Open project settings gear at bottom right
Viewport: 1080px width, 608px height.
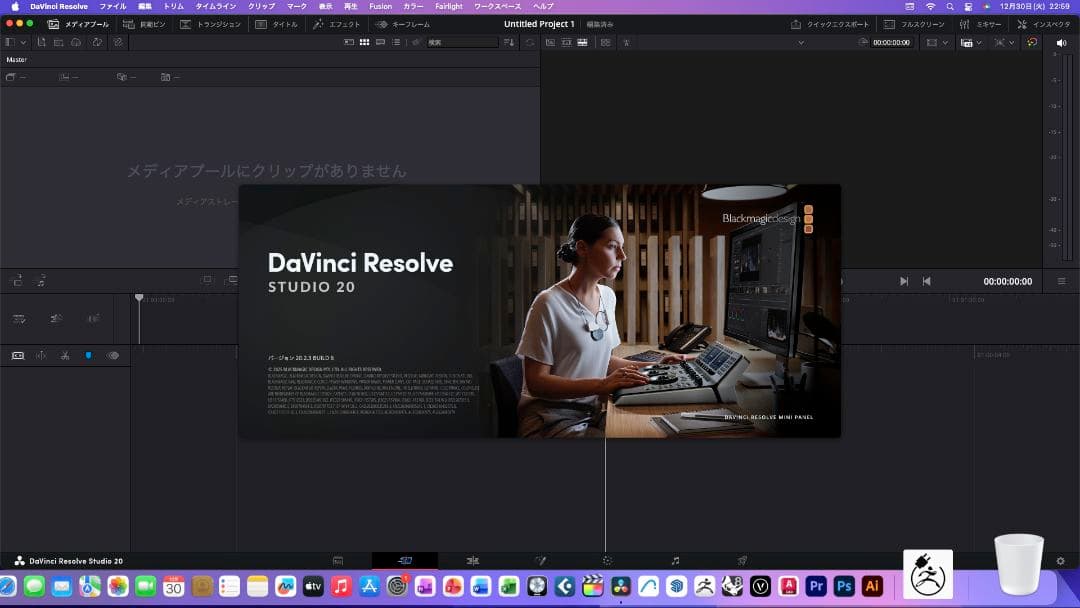1060,561
